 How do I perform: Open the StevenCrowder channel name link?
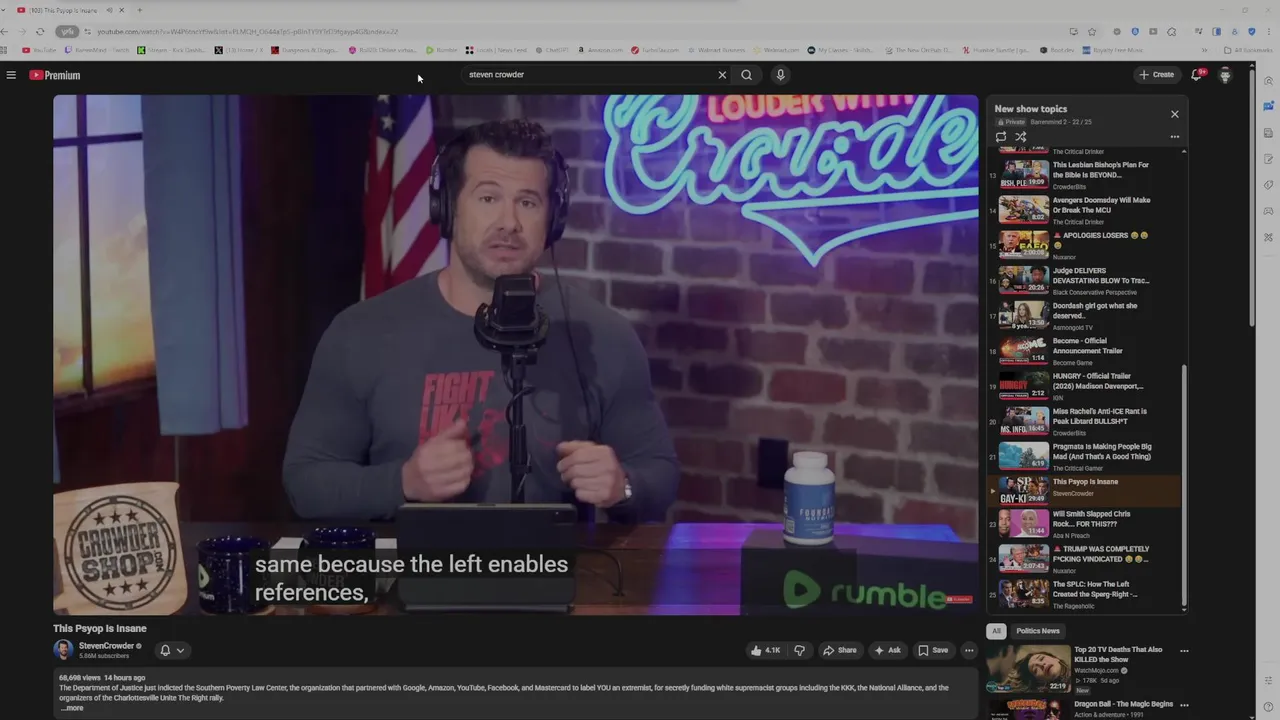[x=106, y=646]
